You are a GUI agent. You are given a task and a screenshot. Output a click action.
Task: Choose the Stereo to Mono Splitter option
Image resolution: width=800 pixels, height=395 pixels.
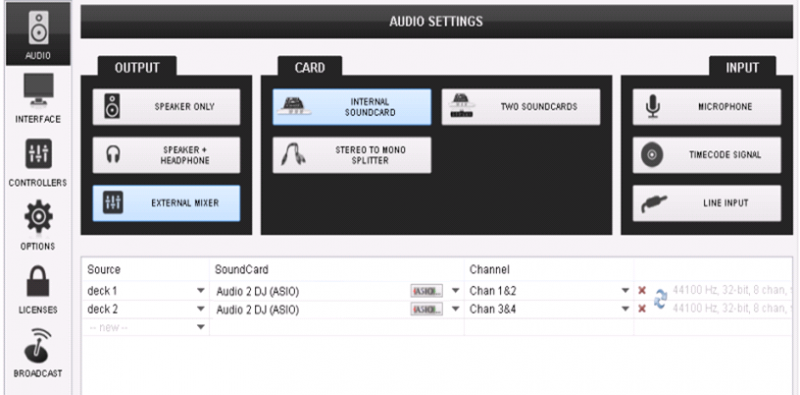click(x=352, y=155)
